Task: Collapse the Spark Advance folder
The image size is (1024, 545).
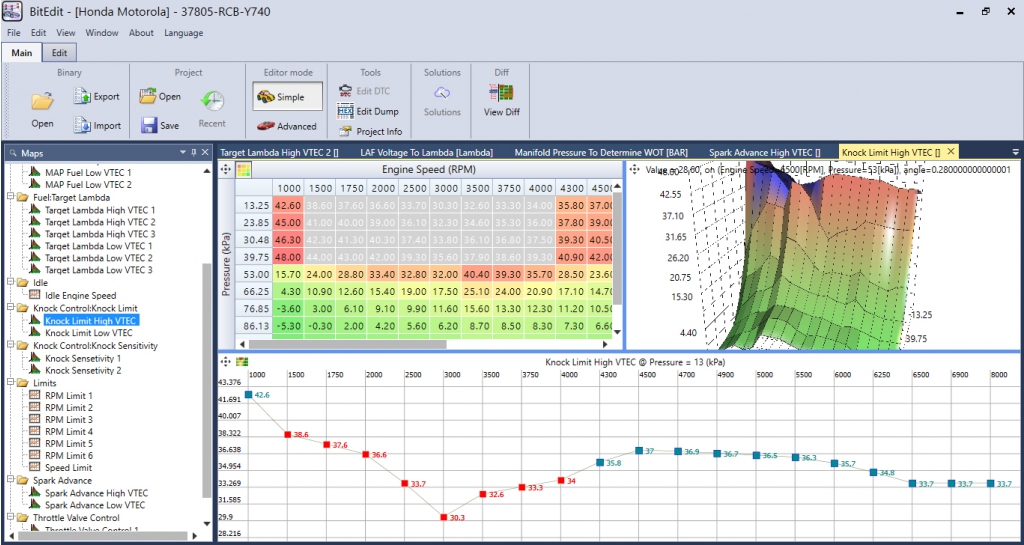Action: pyautogui.click(x=10, y=480)
